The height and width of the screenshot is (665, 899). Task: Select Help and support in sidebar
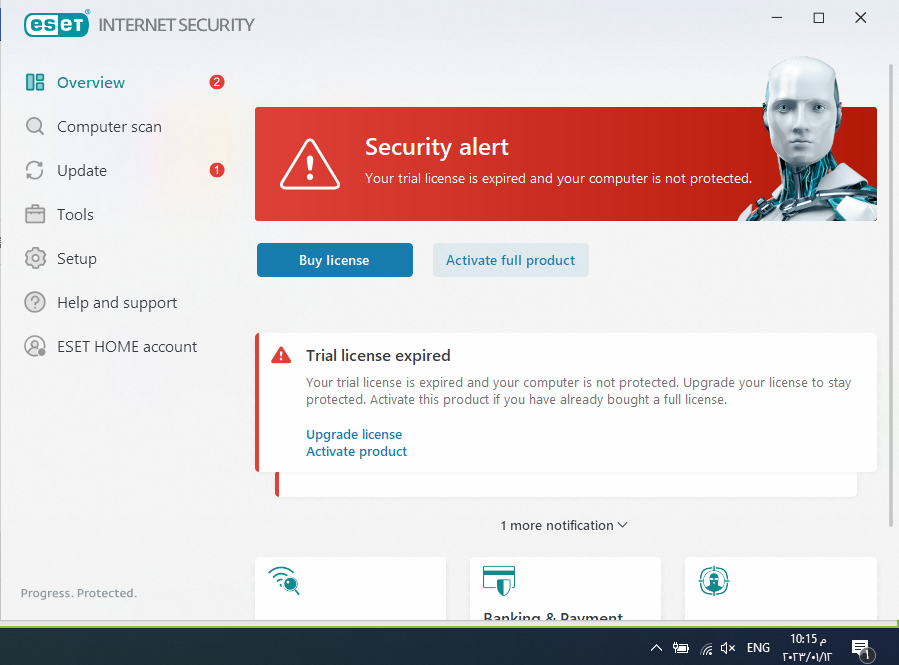point(117,303)
